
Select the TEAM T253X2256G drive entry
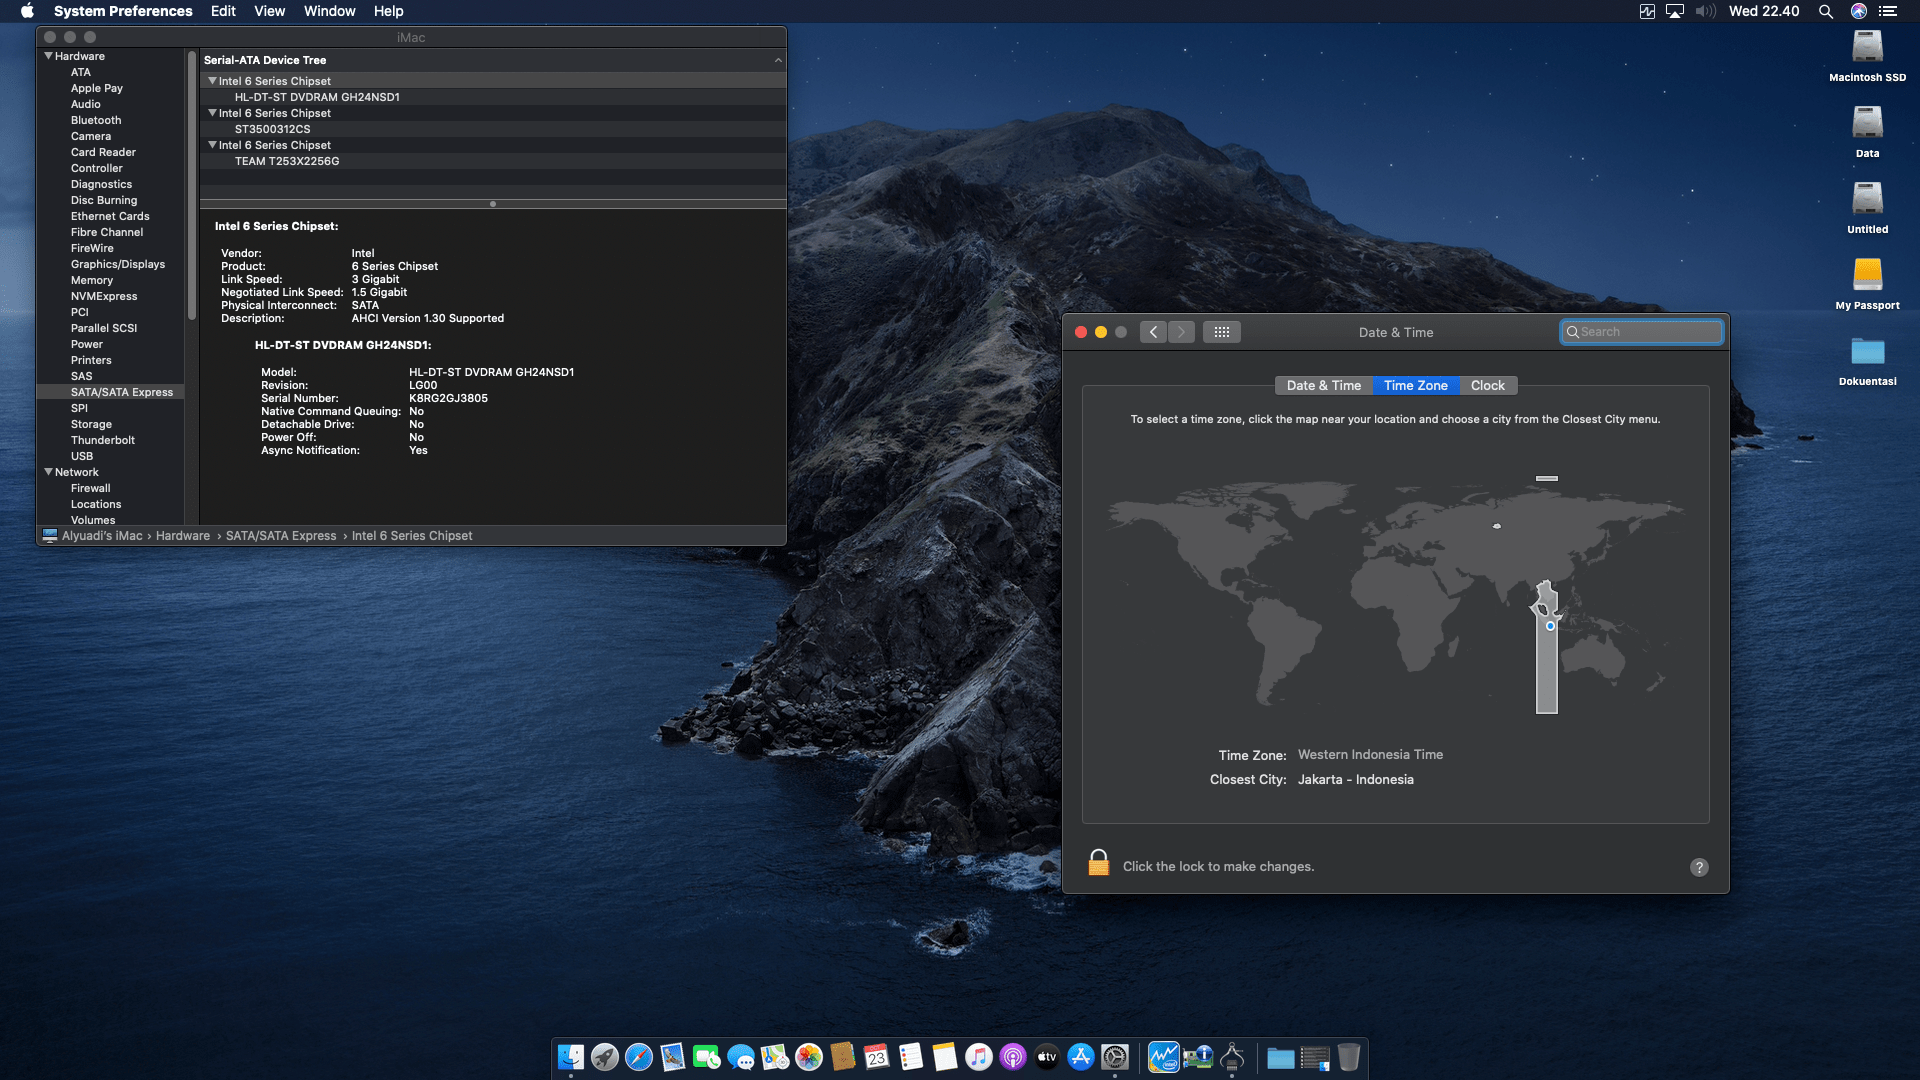tap(287, 161)
